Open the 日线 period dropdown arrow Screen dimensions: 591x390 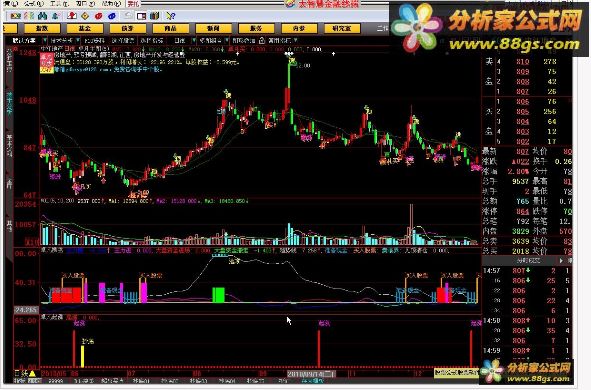coord(194,40)
